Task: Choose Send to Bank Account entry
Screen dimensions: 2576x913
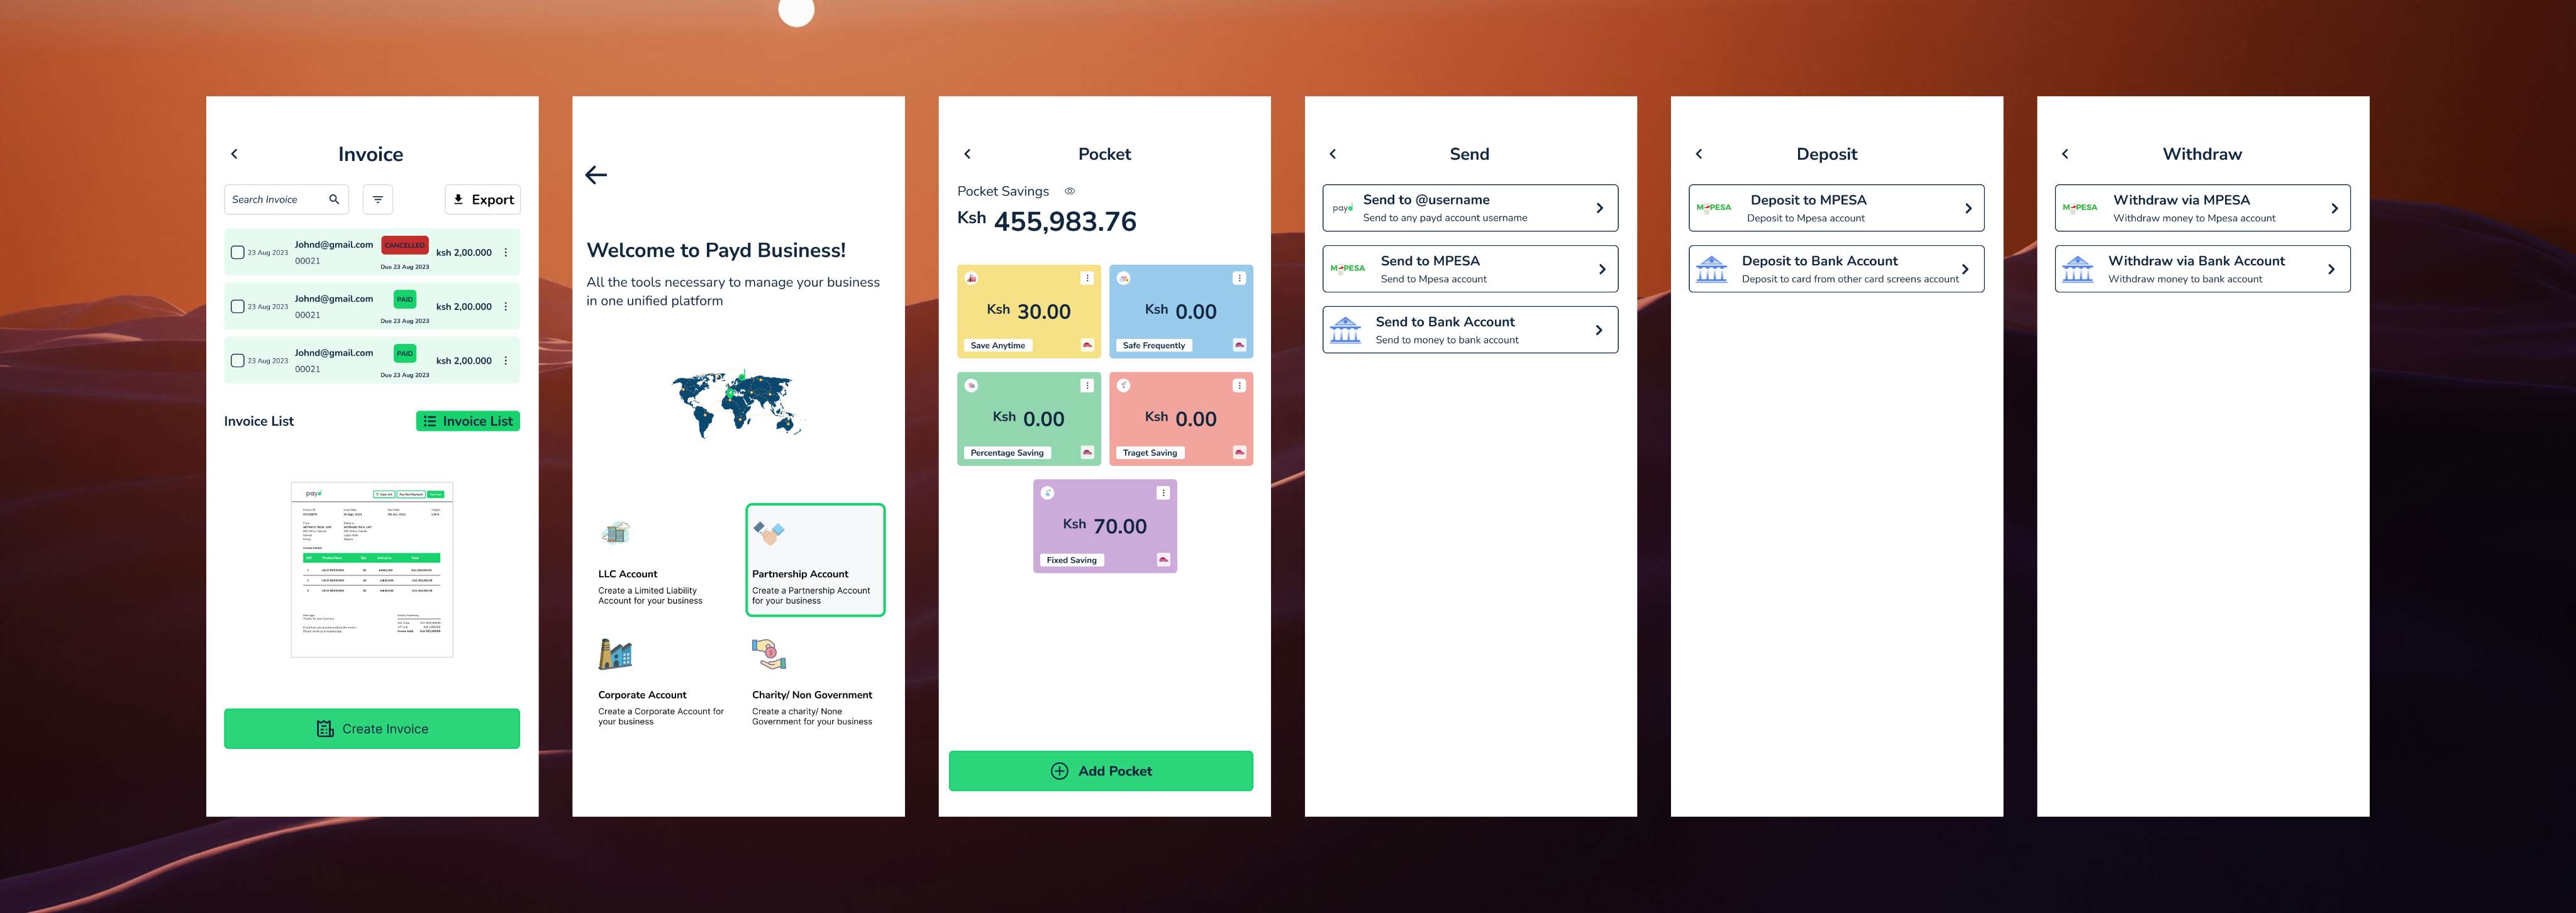Action: 1469,330
